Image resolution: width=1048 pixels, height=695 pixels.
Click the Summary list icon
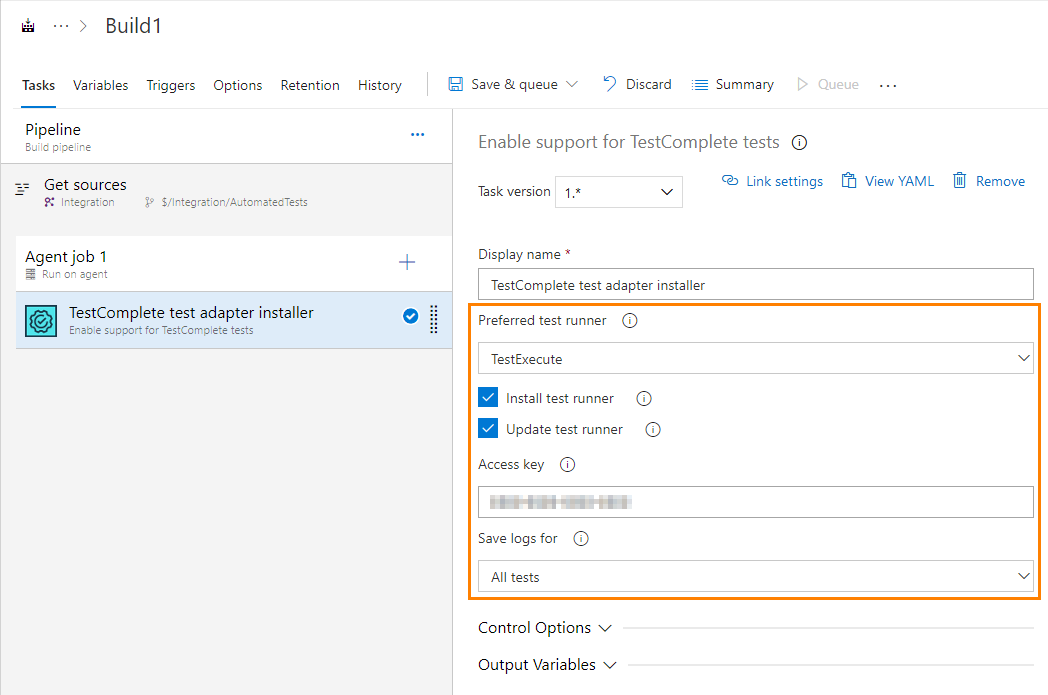click(700, 85)
